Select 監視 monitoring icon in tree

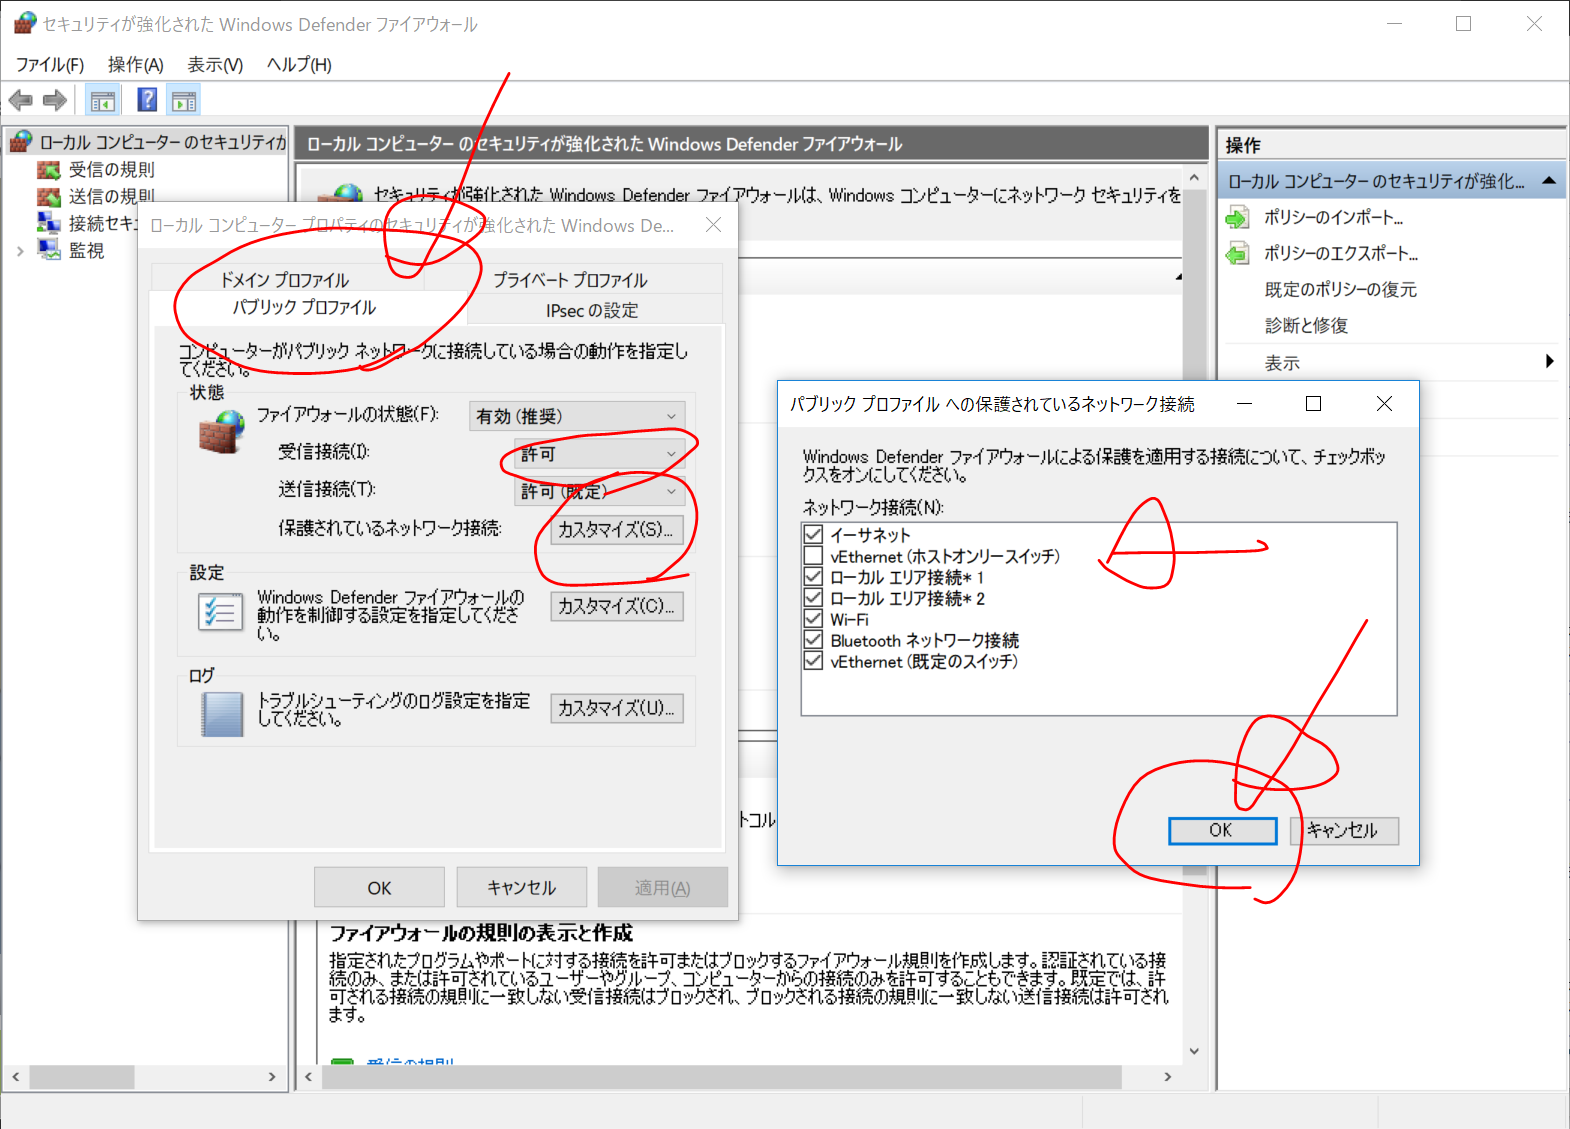coord(49,250)
